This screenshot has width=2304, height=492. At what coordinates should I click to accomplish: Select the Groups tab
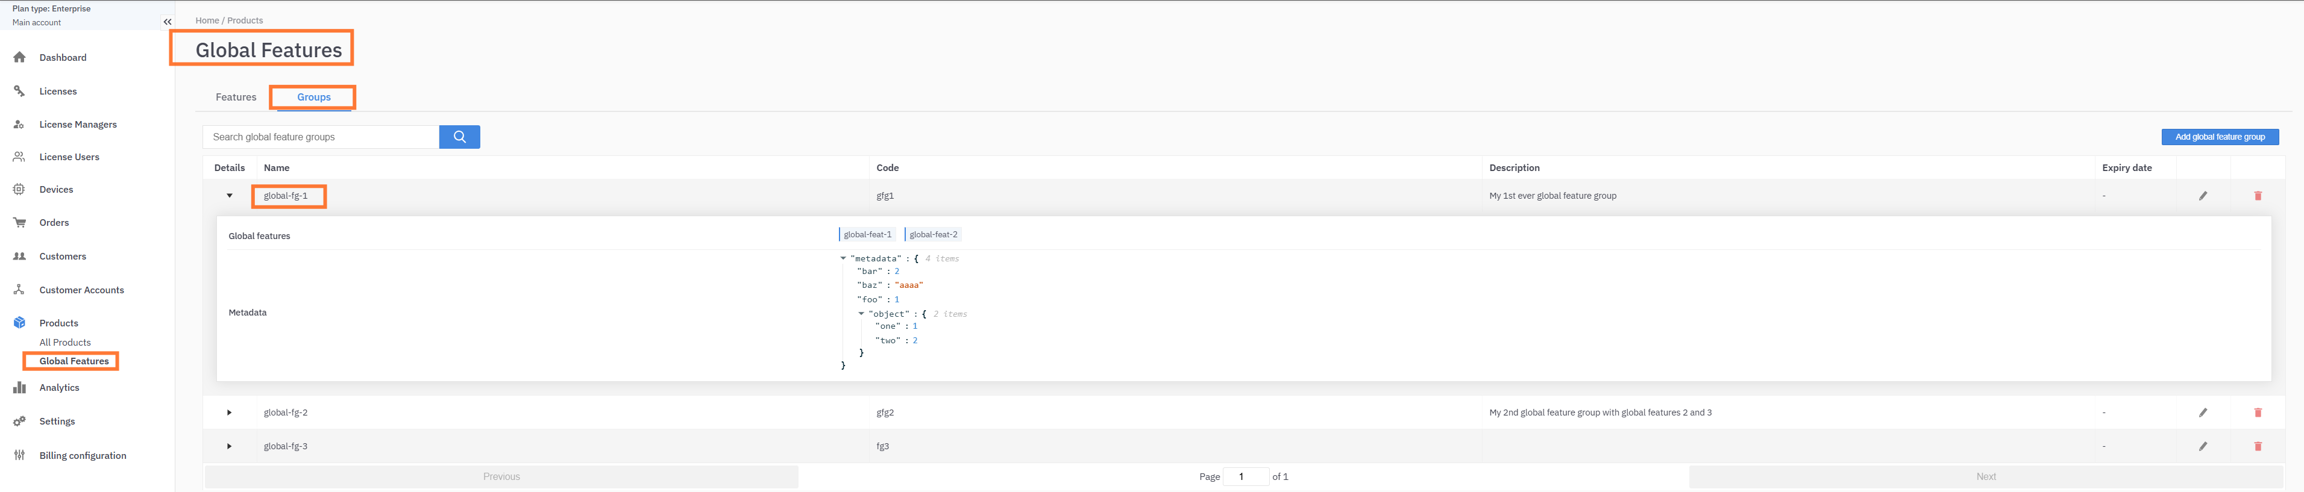coord(313,97)
